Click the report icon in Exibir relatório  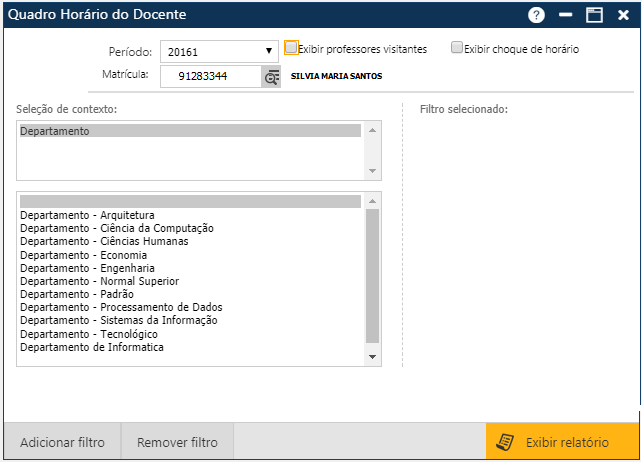505,442
